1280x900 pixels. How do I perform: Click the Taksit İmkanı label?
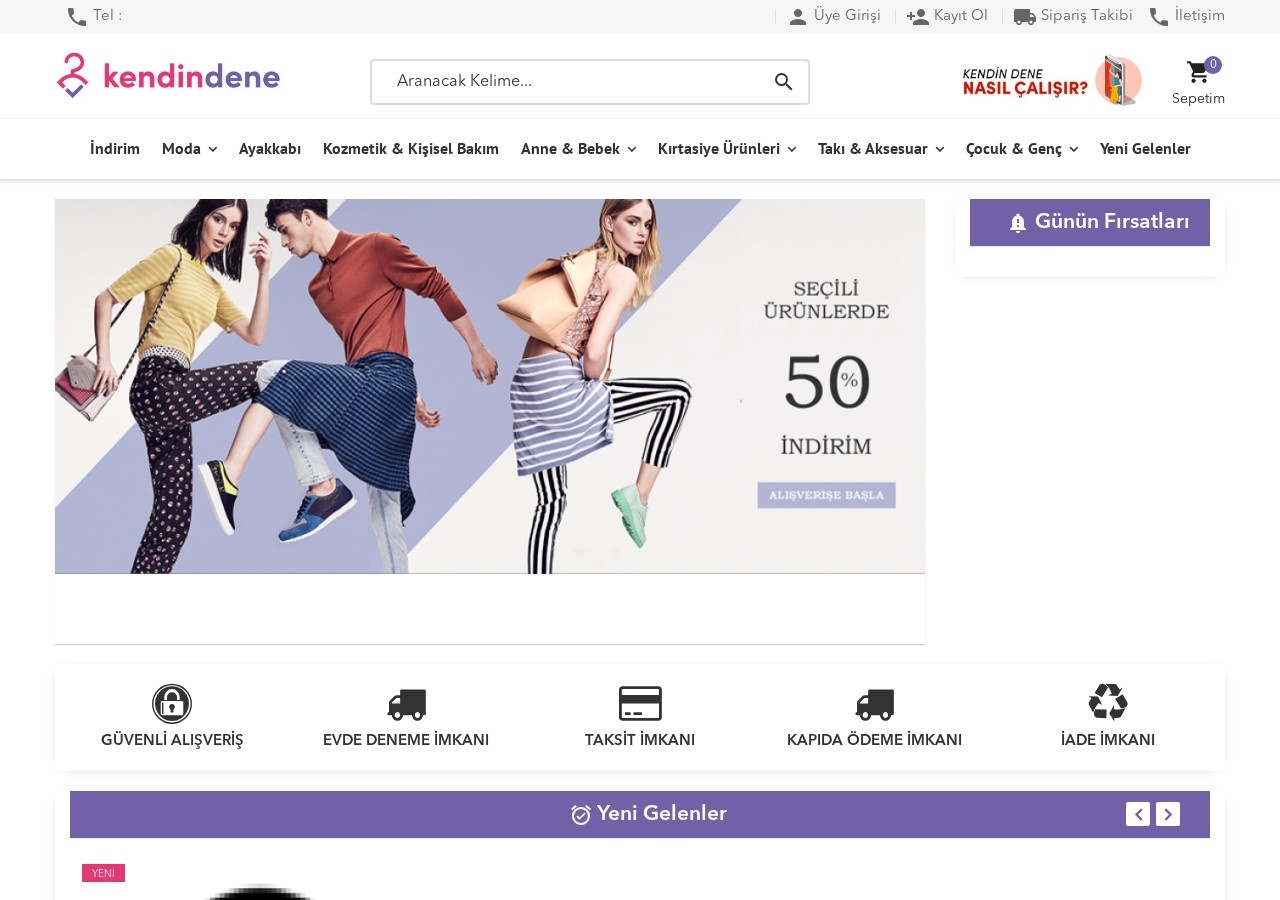click(x=640, y=741)
